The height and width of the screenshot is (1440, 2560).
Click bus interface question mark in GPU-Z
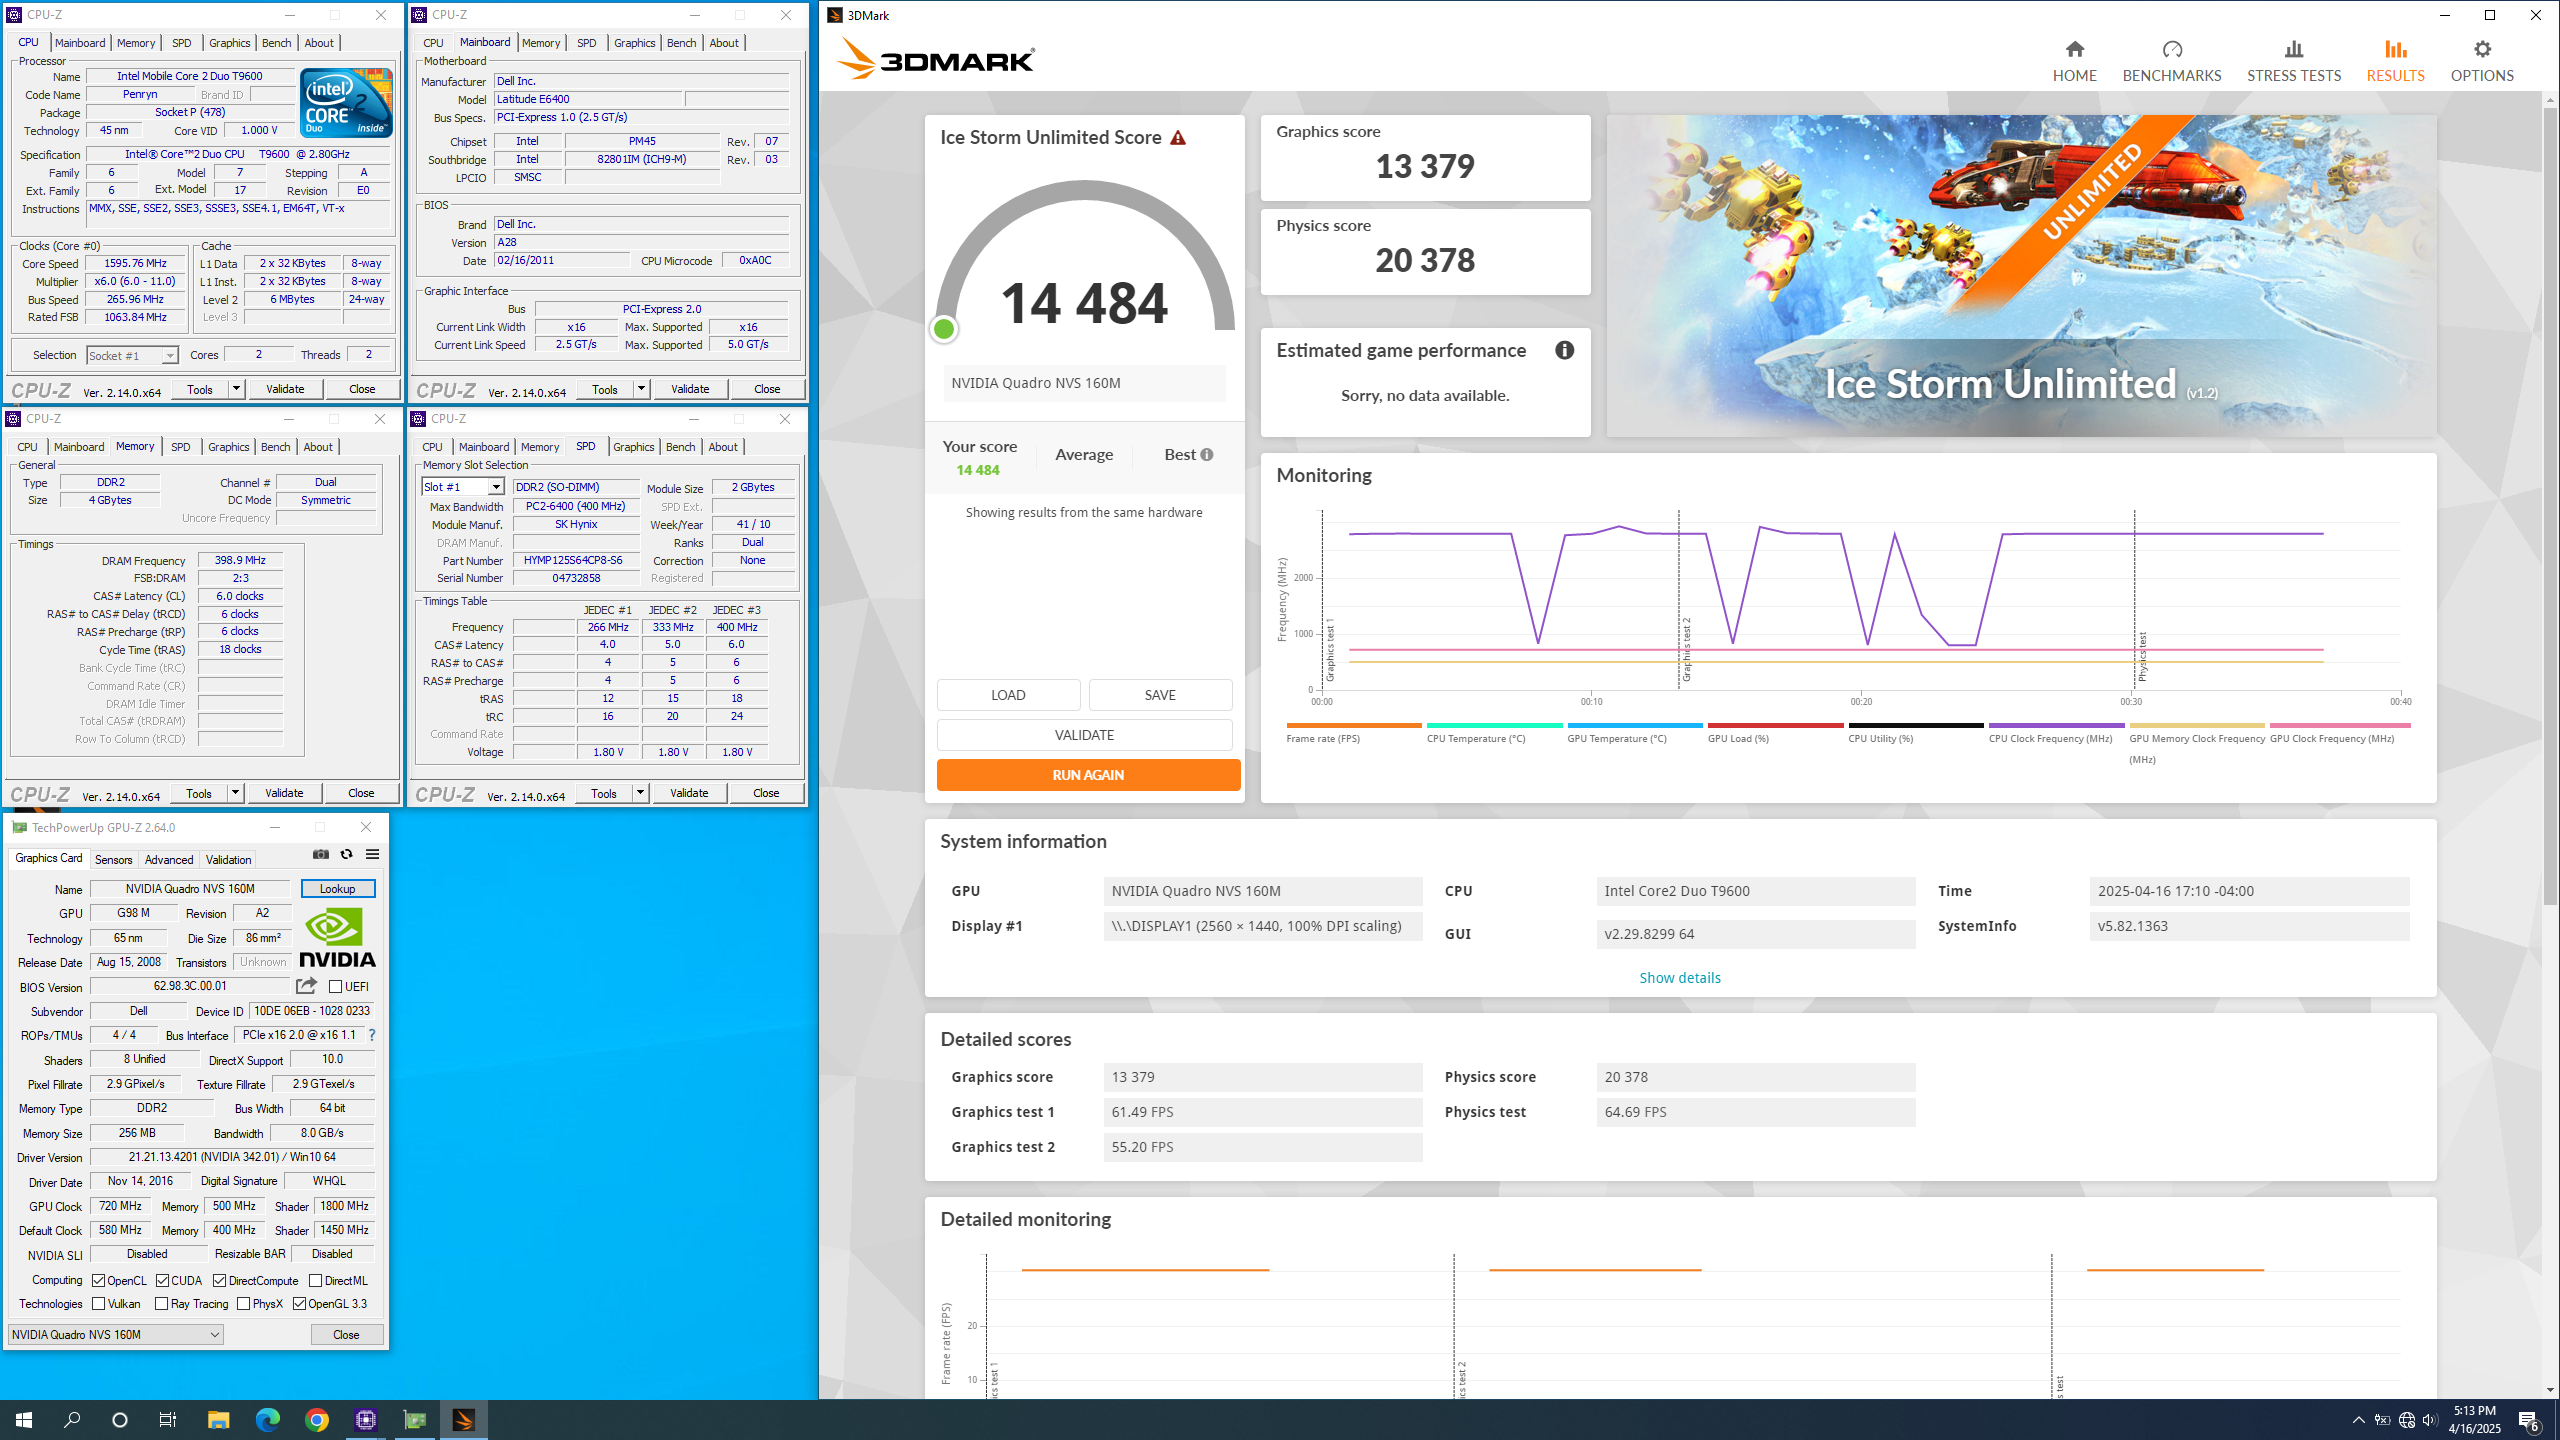[x=371, y=1035]
